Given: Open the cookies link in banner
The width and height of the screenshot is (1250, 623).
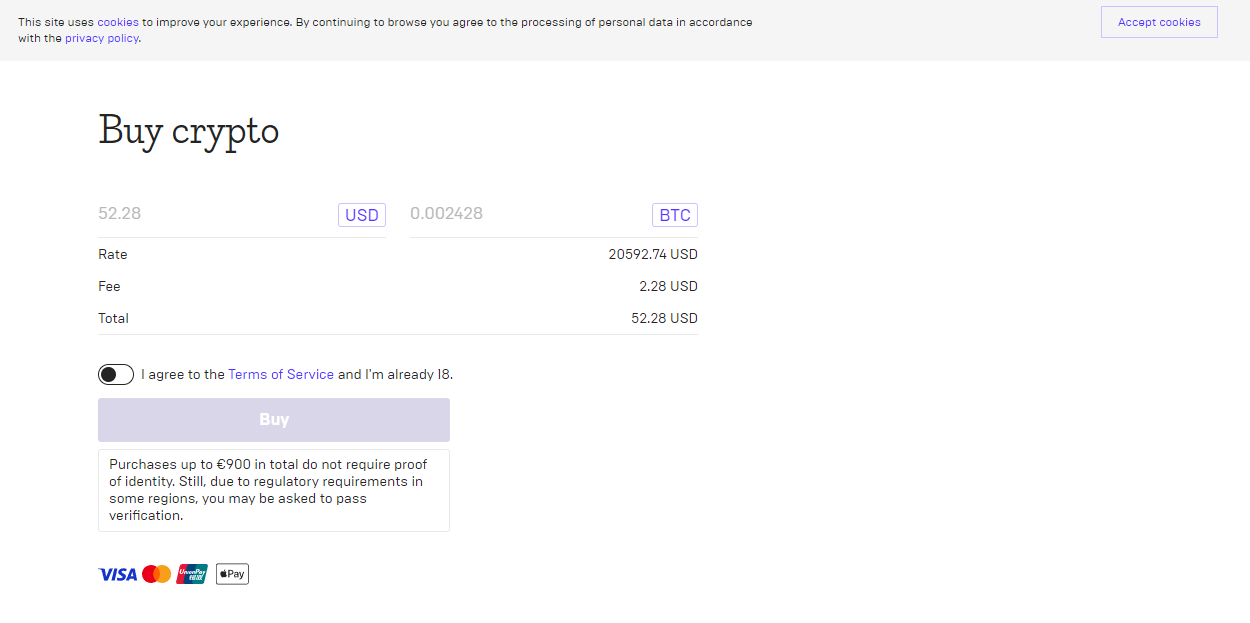Looking at the screenshot, I should pos(118,22).
